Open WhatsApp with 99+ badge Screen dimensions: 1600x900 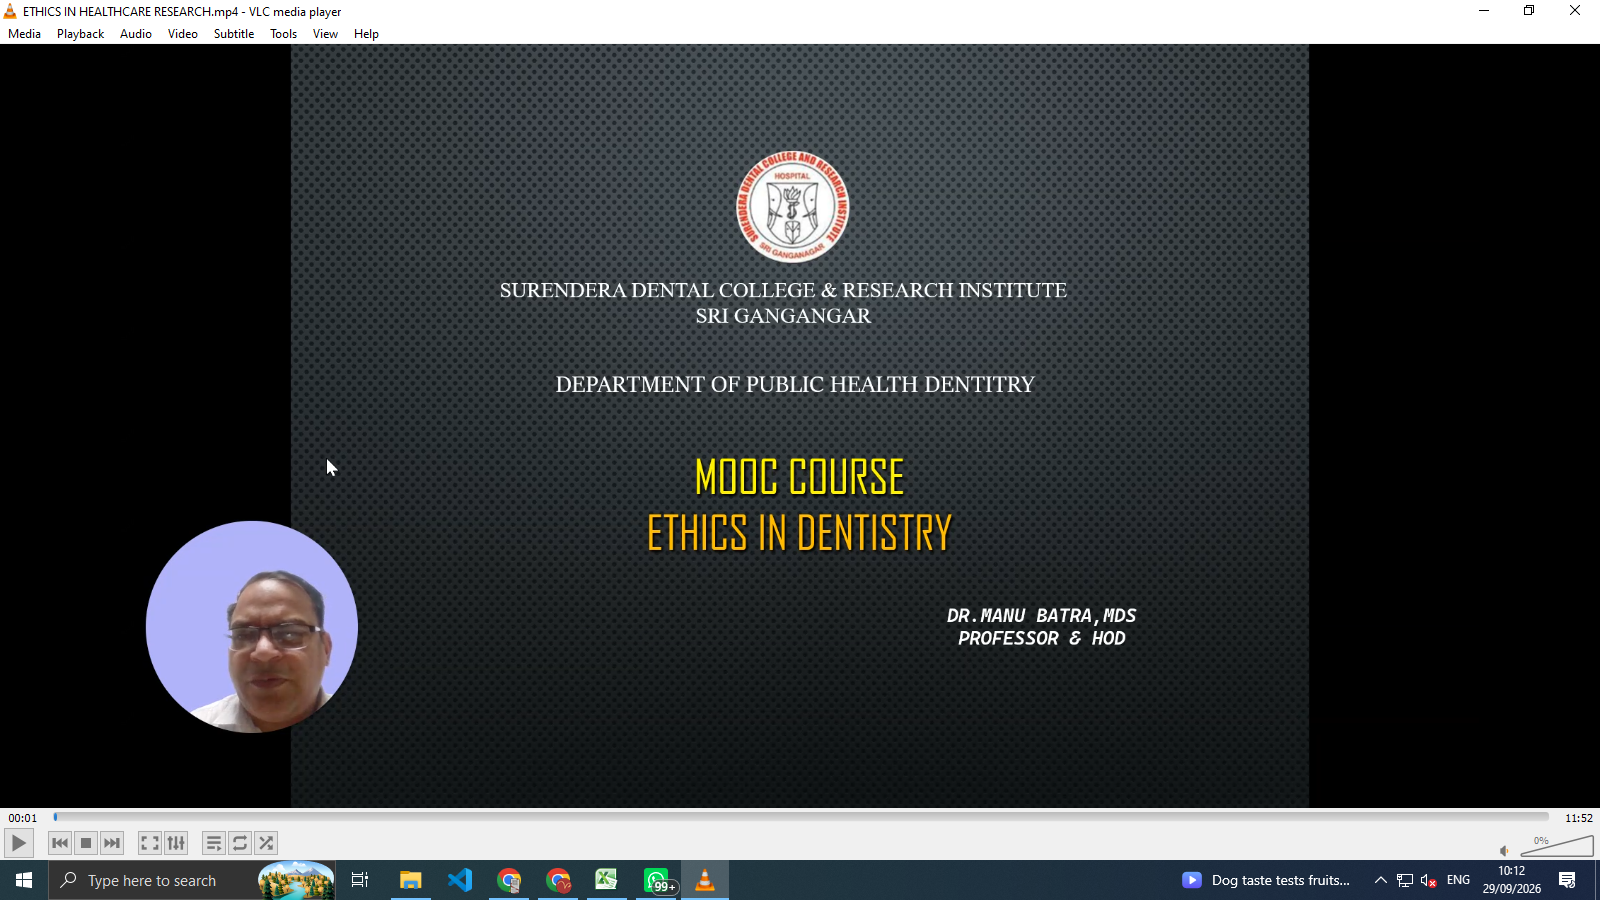pos(657,880)
